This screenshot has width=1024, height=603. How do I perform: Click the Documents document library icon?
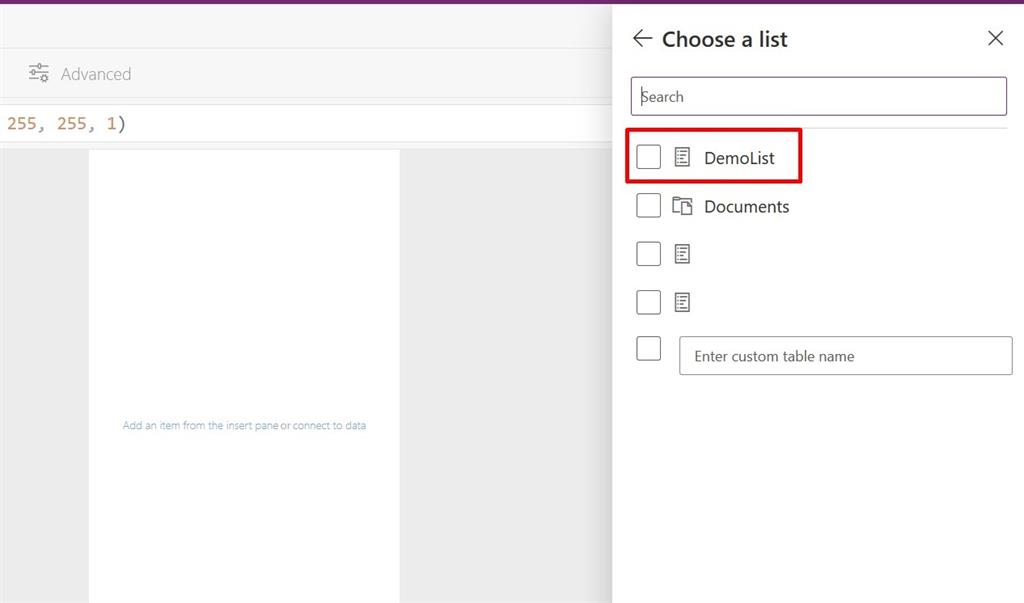tap(681, 205)
